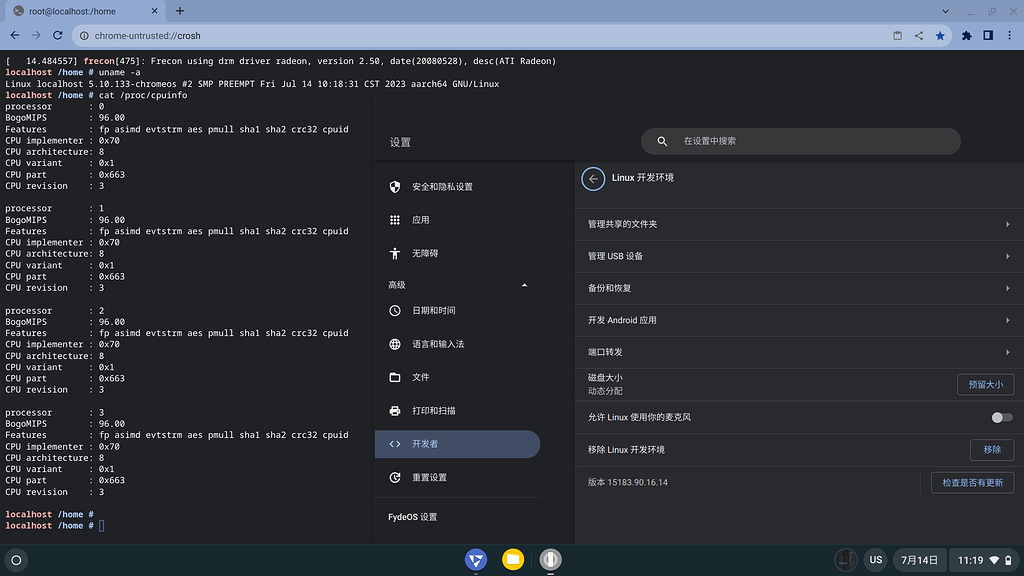Image resolution: width=1024 pixels, height=576 pixels.
Task: Click the launcher circle on the shelf
Action: (17, 560)
